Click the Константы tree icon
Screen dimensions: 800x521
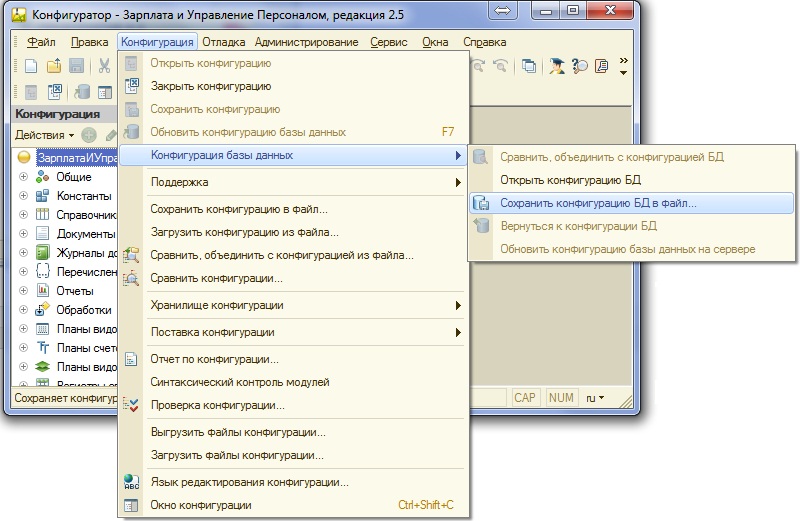[x=42, y=196]
